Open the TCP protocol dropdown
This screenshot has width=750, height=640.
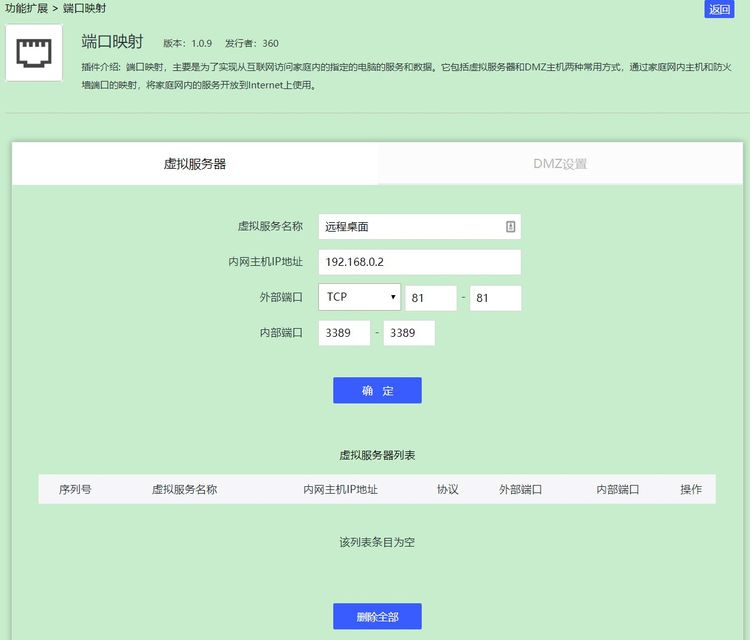pyautogui.click(x=359, y=297)
